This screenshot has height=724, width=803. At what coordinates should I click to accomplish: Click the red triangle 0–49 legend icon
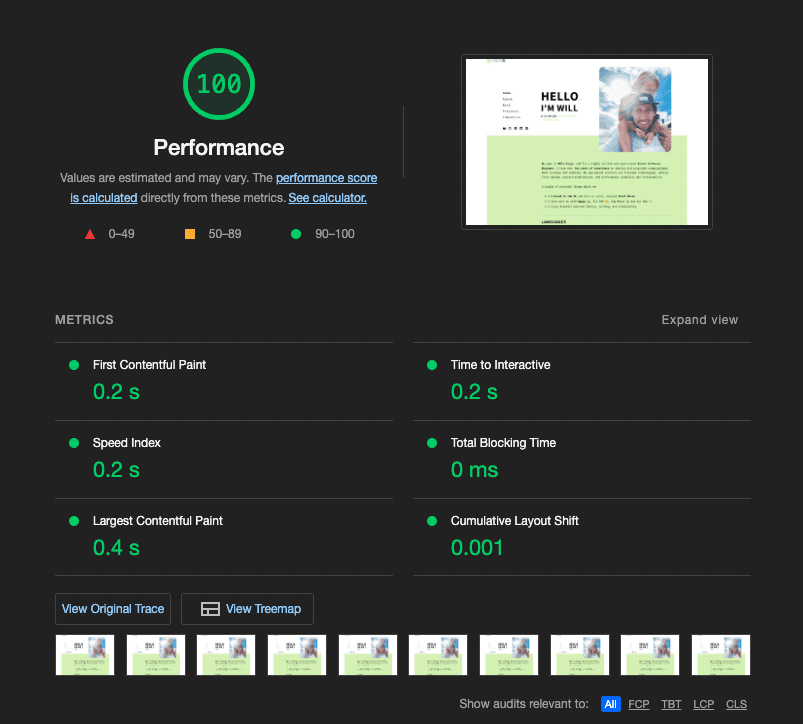pyautogui.click(x=90, y=233)
